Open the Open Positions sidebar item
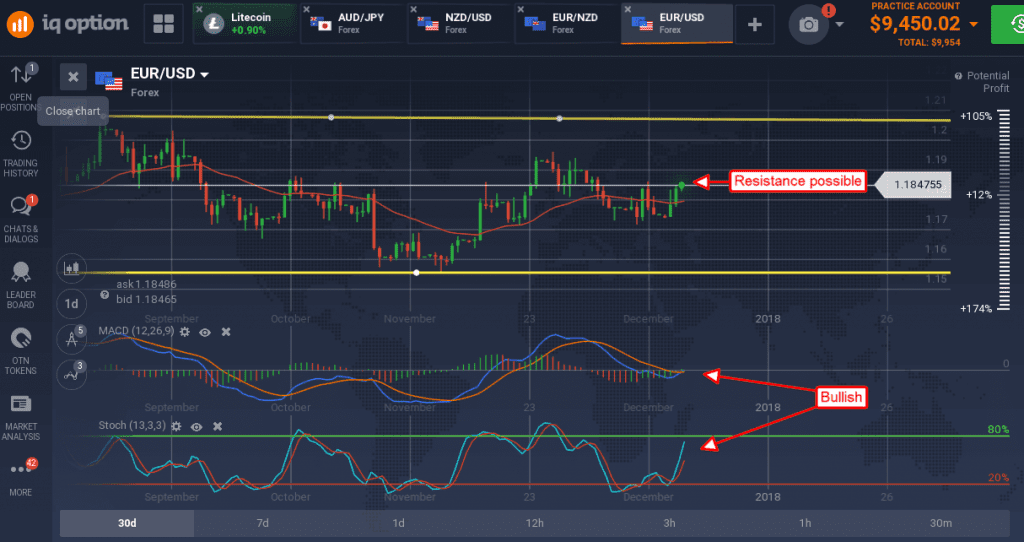Image resolution: width=1024 pixels, height=542 pixels. click(21, 88)
